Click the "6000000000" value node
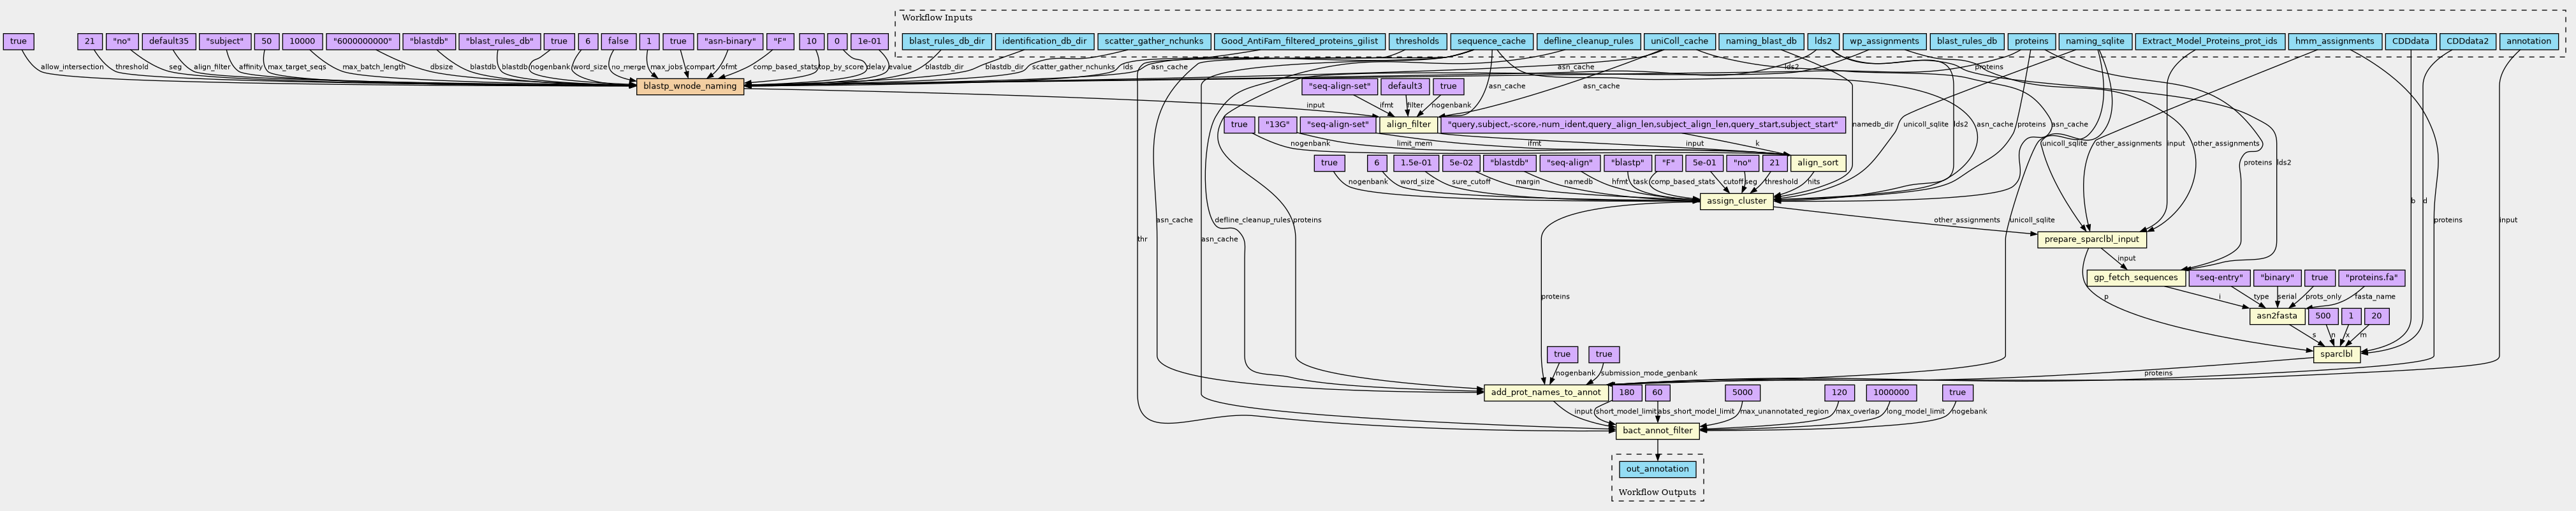Viewport: 2576px width, 511px height. 361,42
